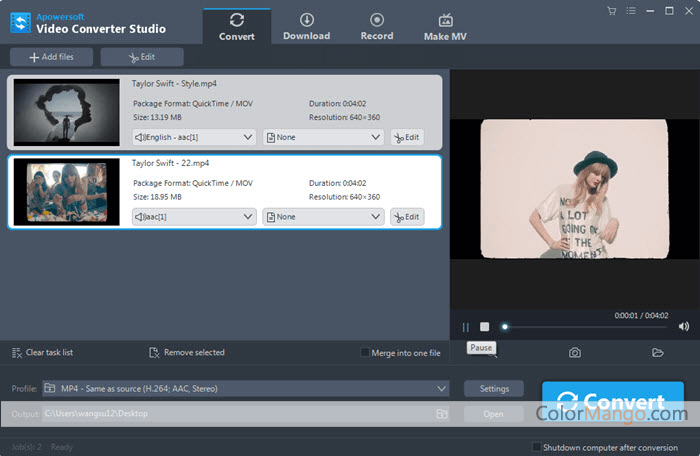The image size is (700, 456).
Task: Mute the preview volume speaker icon
Action: [x=684, y=326]
